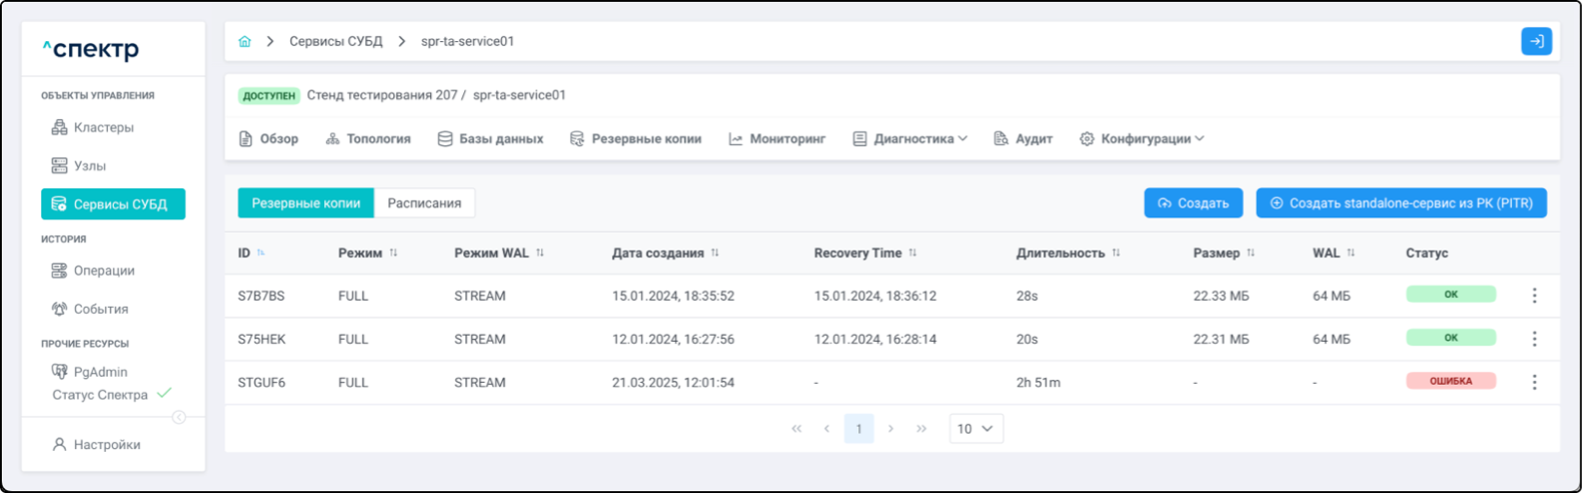
Task: Open actions menu for backup STGUF6
Action: pos(1534,382)
